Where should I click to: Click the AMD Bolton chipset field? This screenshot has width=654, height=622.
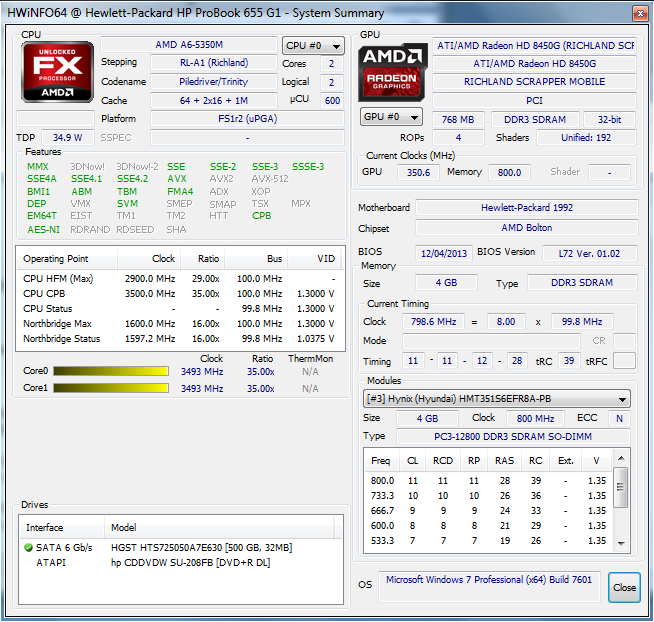(527, 228)
